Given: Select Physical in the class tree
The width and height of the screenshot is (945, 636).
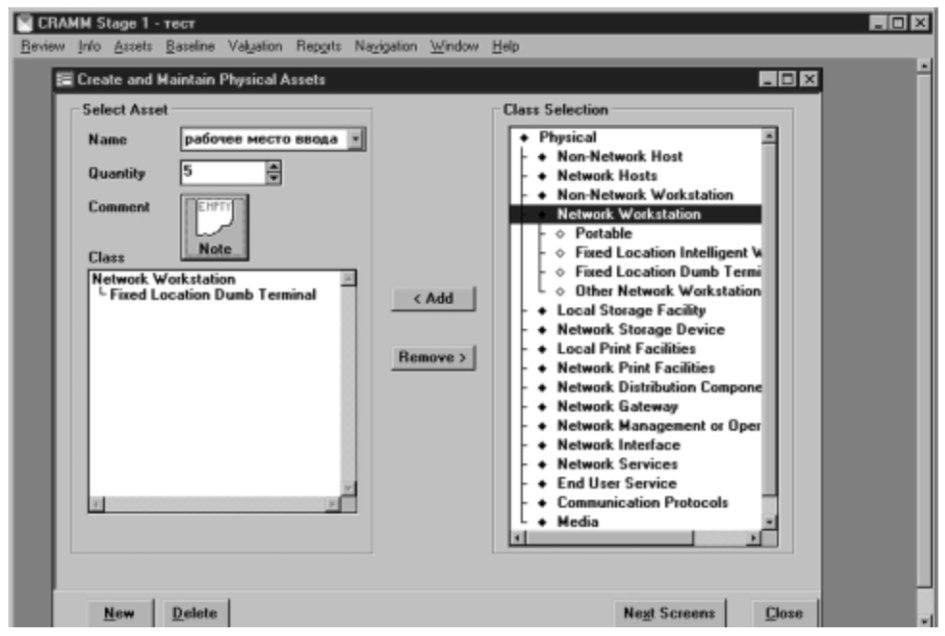Looking at the screenshot, I should [568, 137].
